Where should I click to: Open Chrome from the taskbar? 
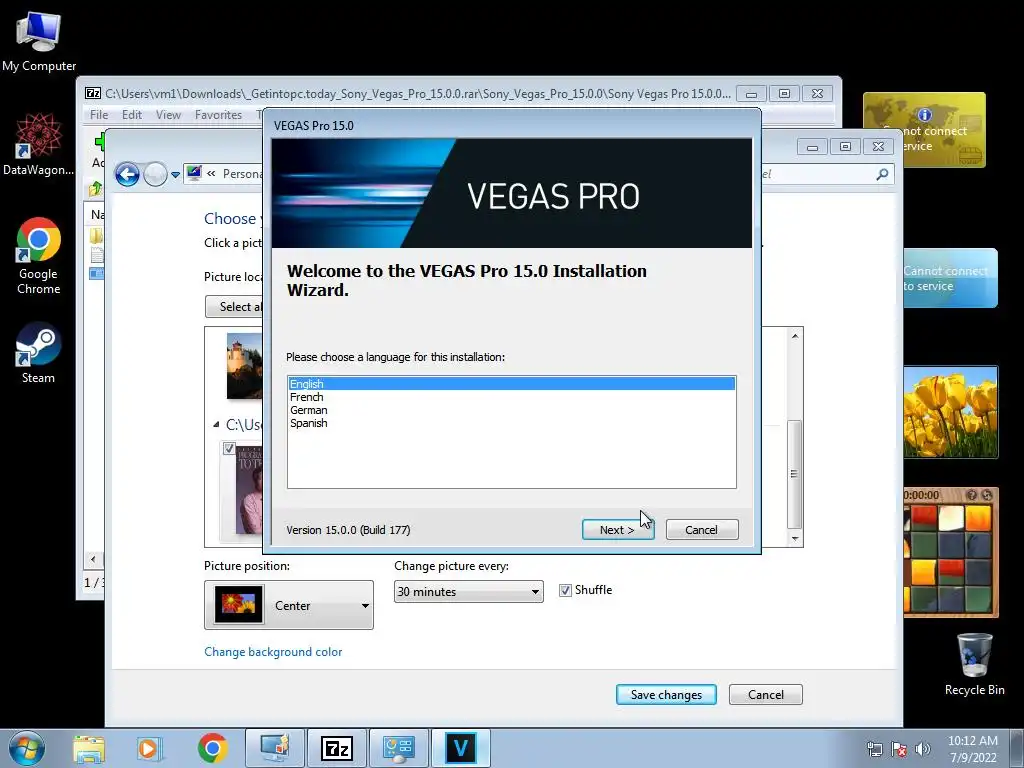click(x=212, y=748)
